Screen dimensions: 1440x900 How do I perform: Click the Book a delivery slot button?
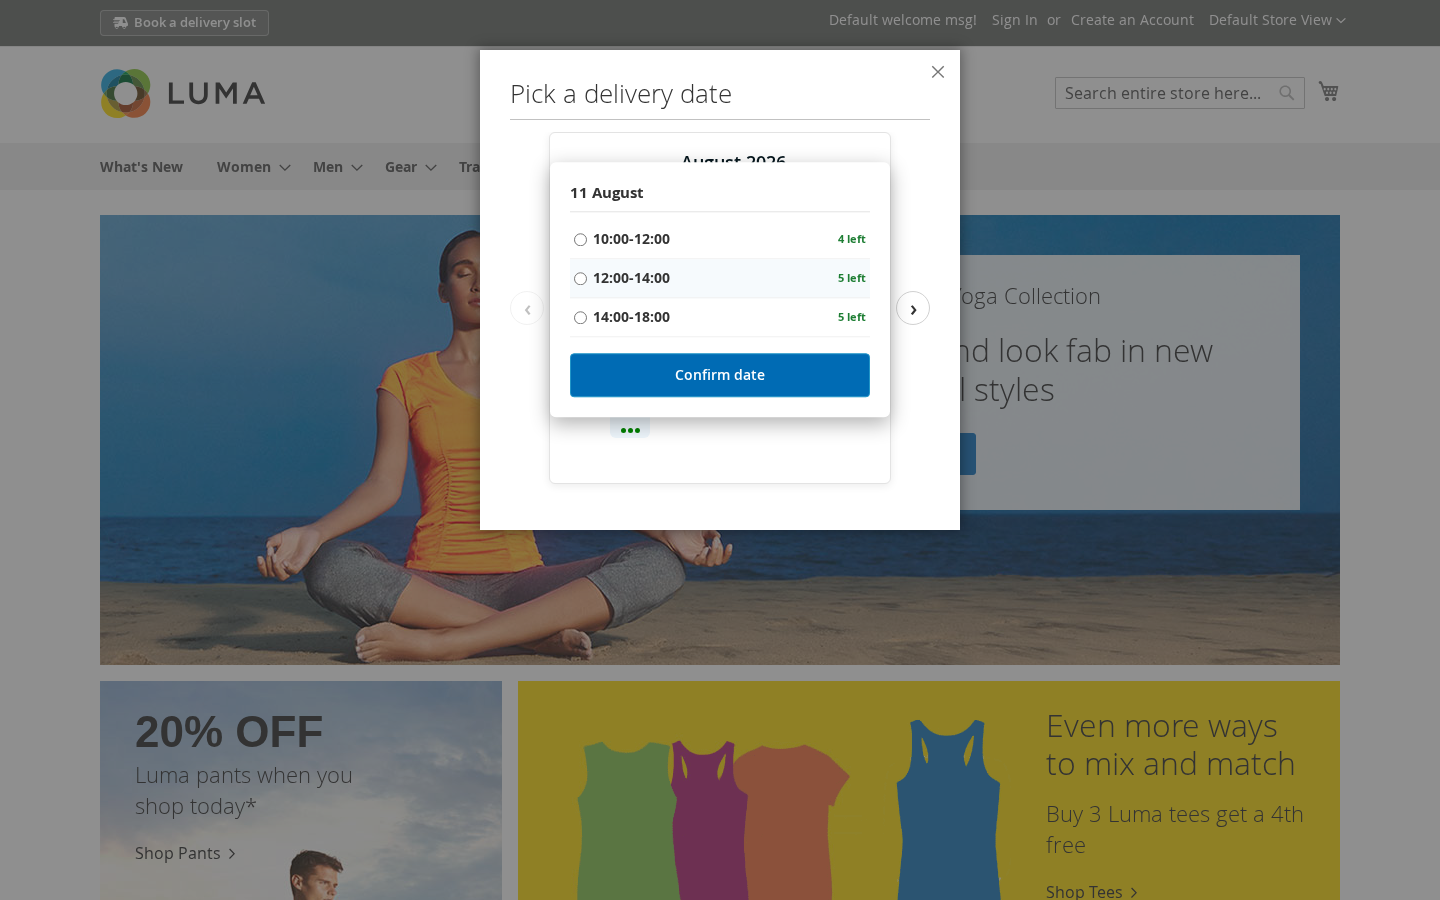coord(184,23)
